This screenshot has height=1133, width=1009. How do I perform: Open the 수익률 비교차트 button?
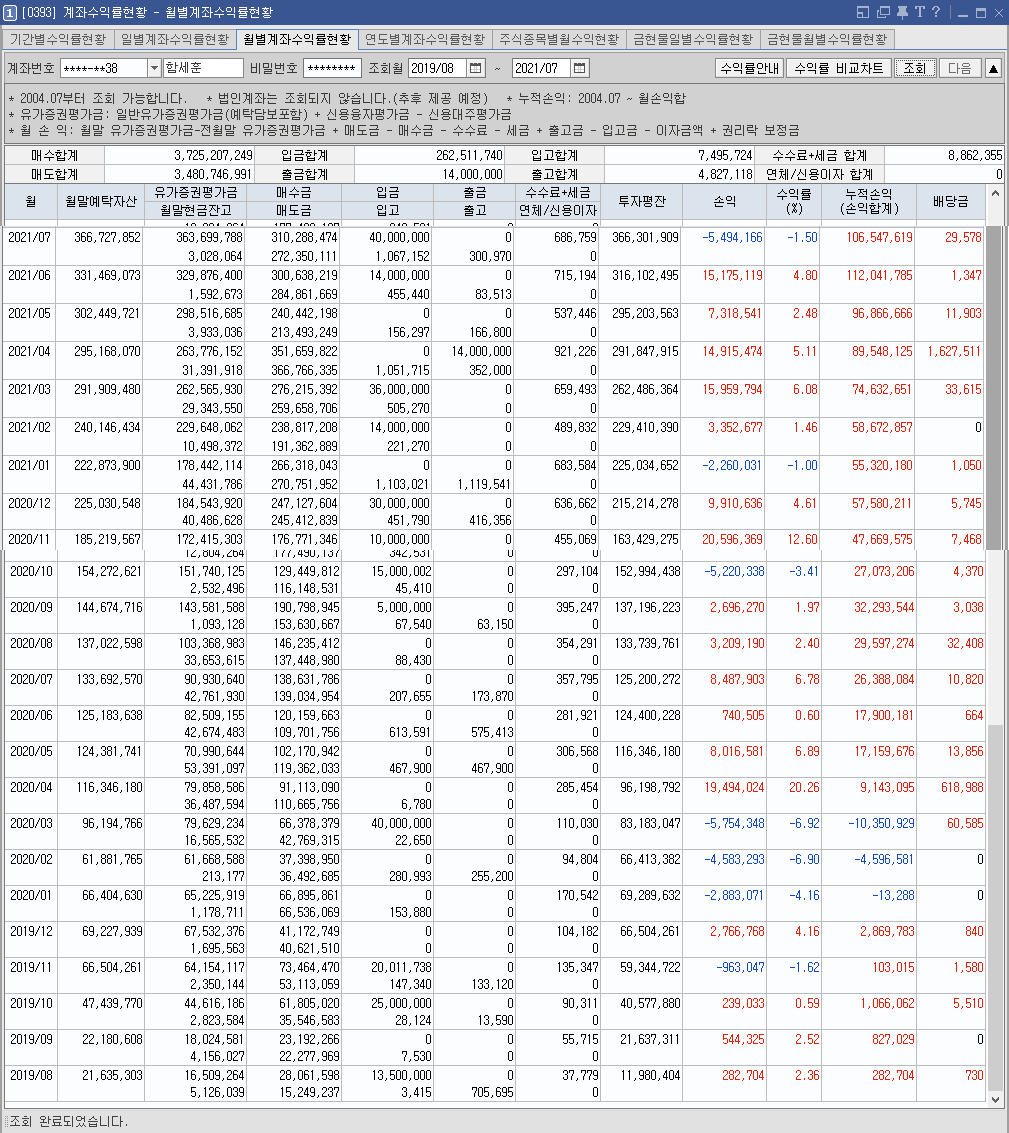coord(838,69)
